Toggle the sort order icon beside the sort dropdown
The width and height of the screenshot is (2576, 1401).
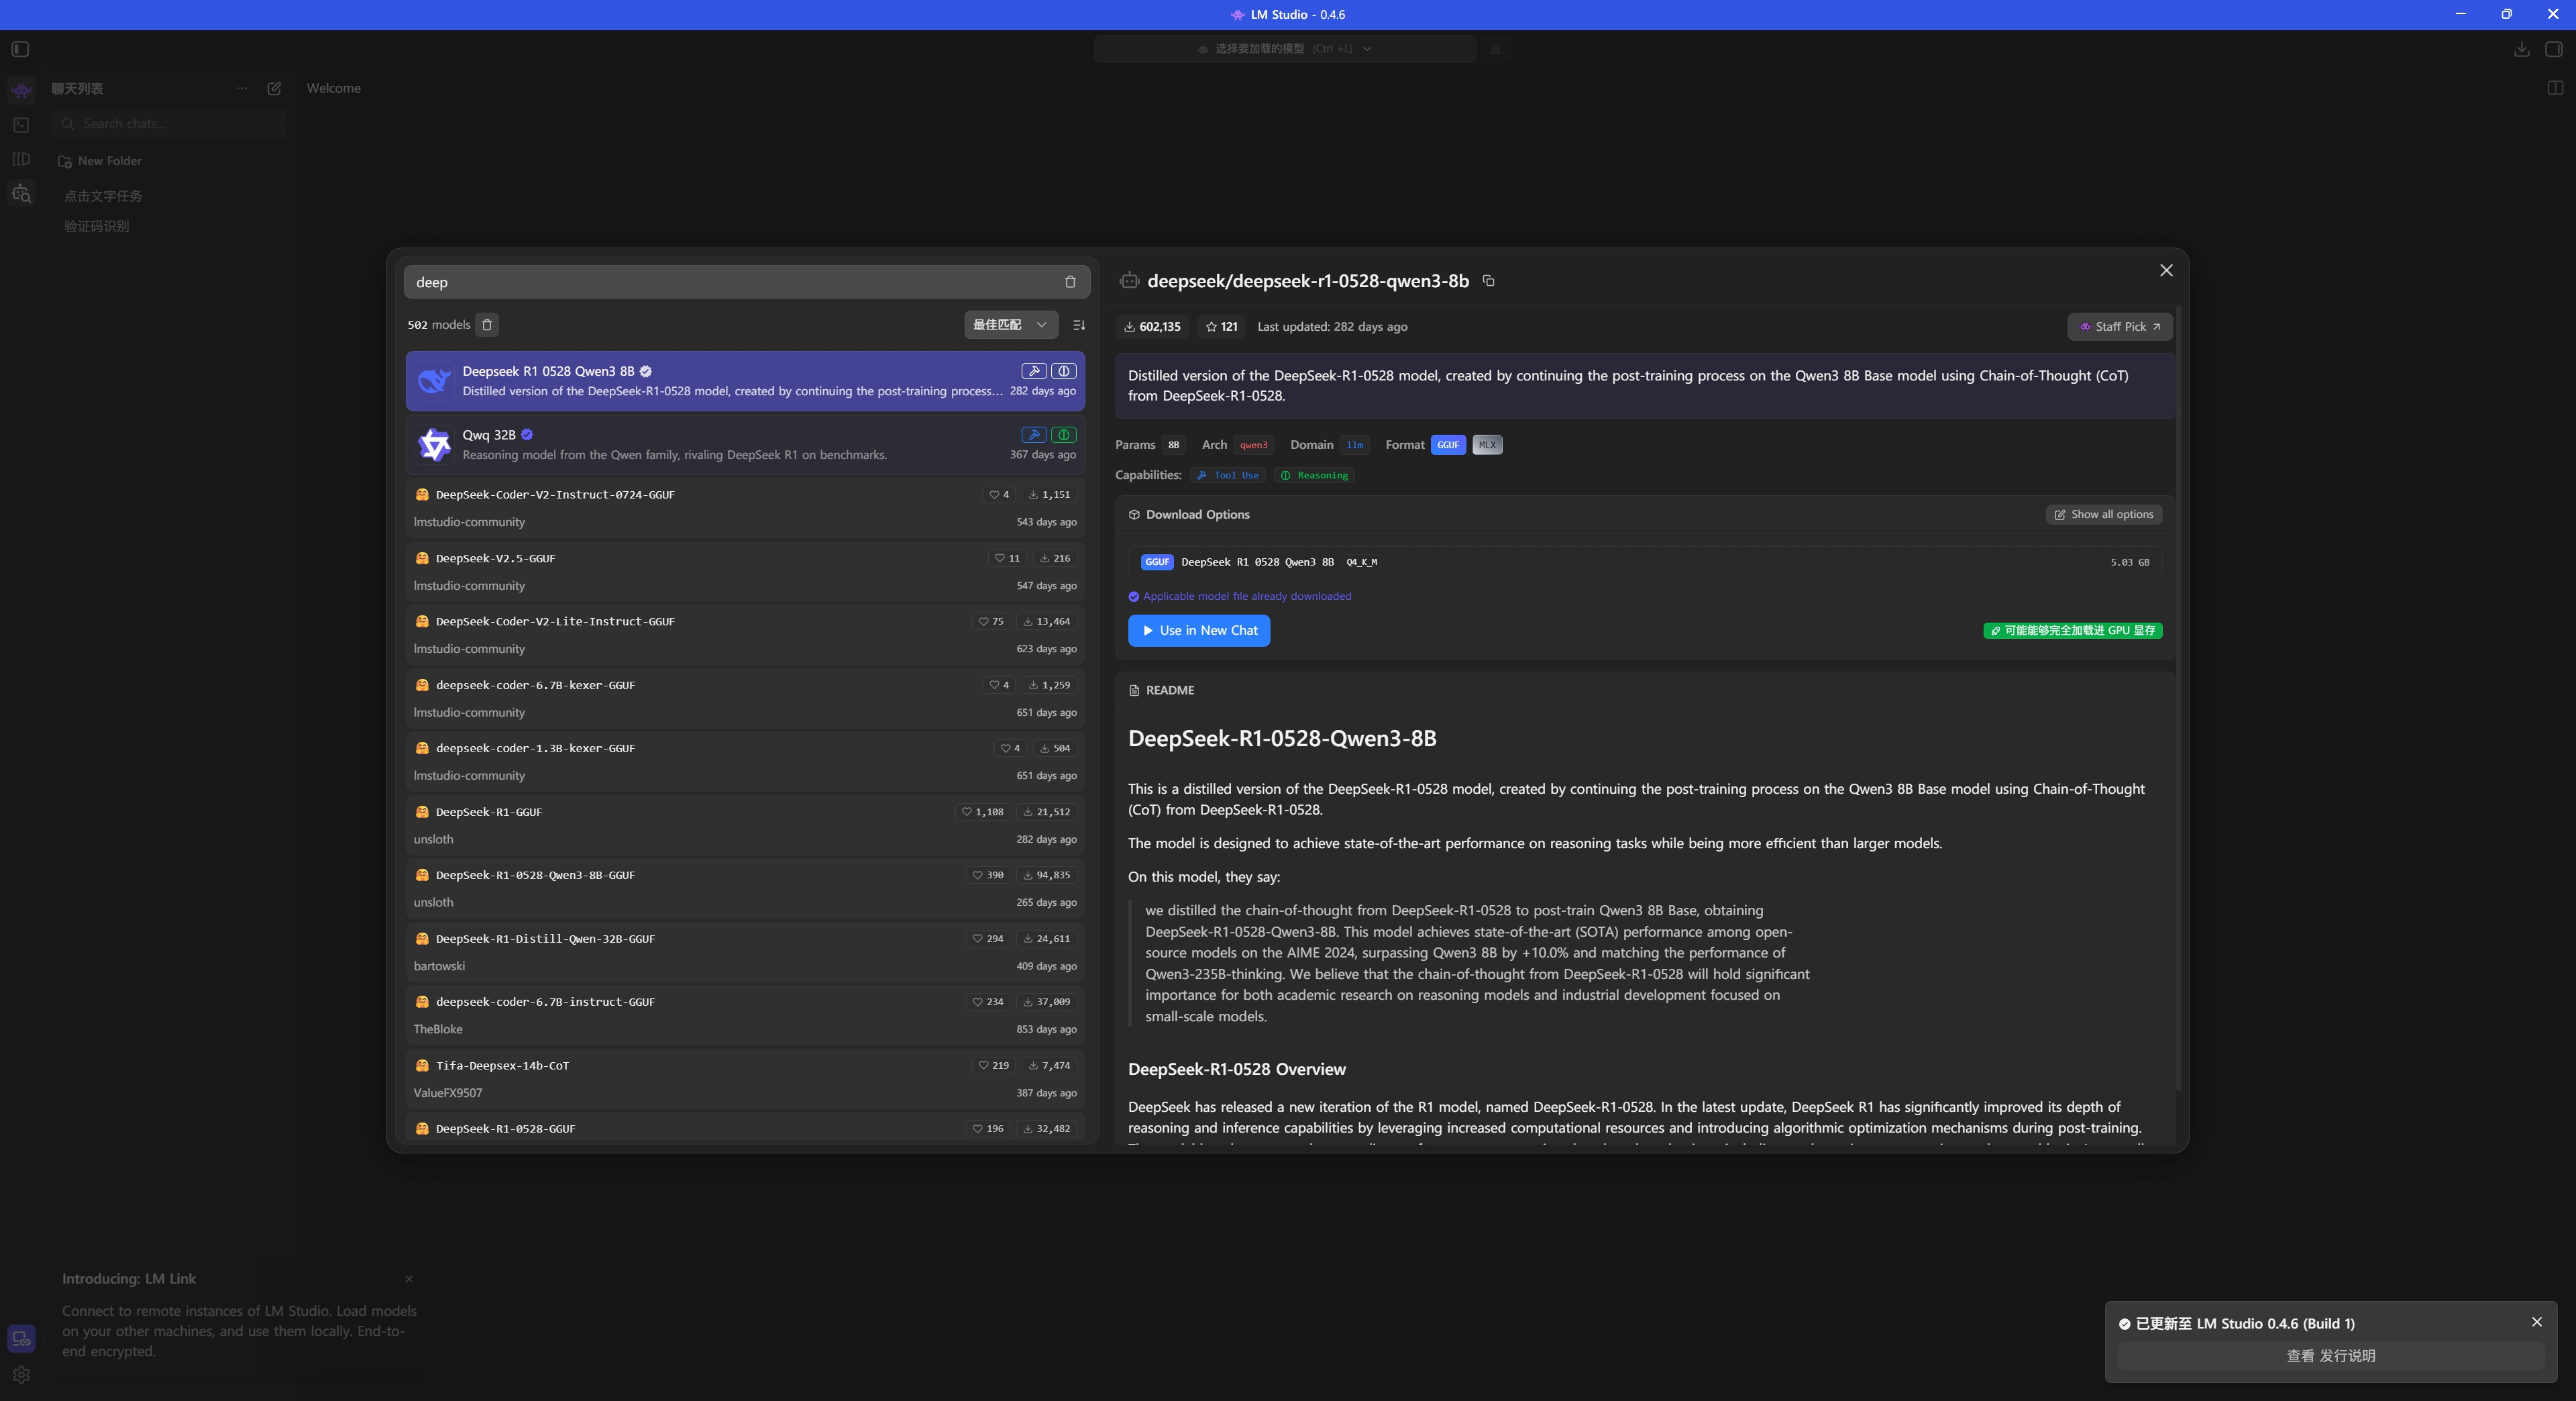(x=1079, y=325)
